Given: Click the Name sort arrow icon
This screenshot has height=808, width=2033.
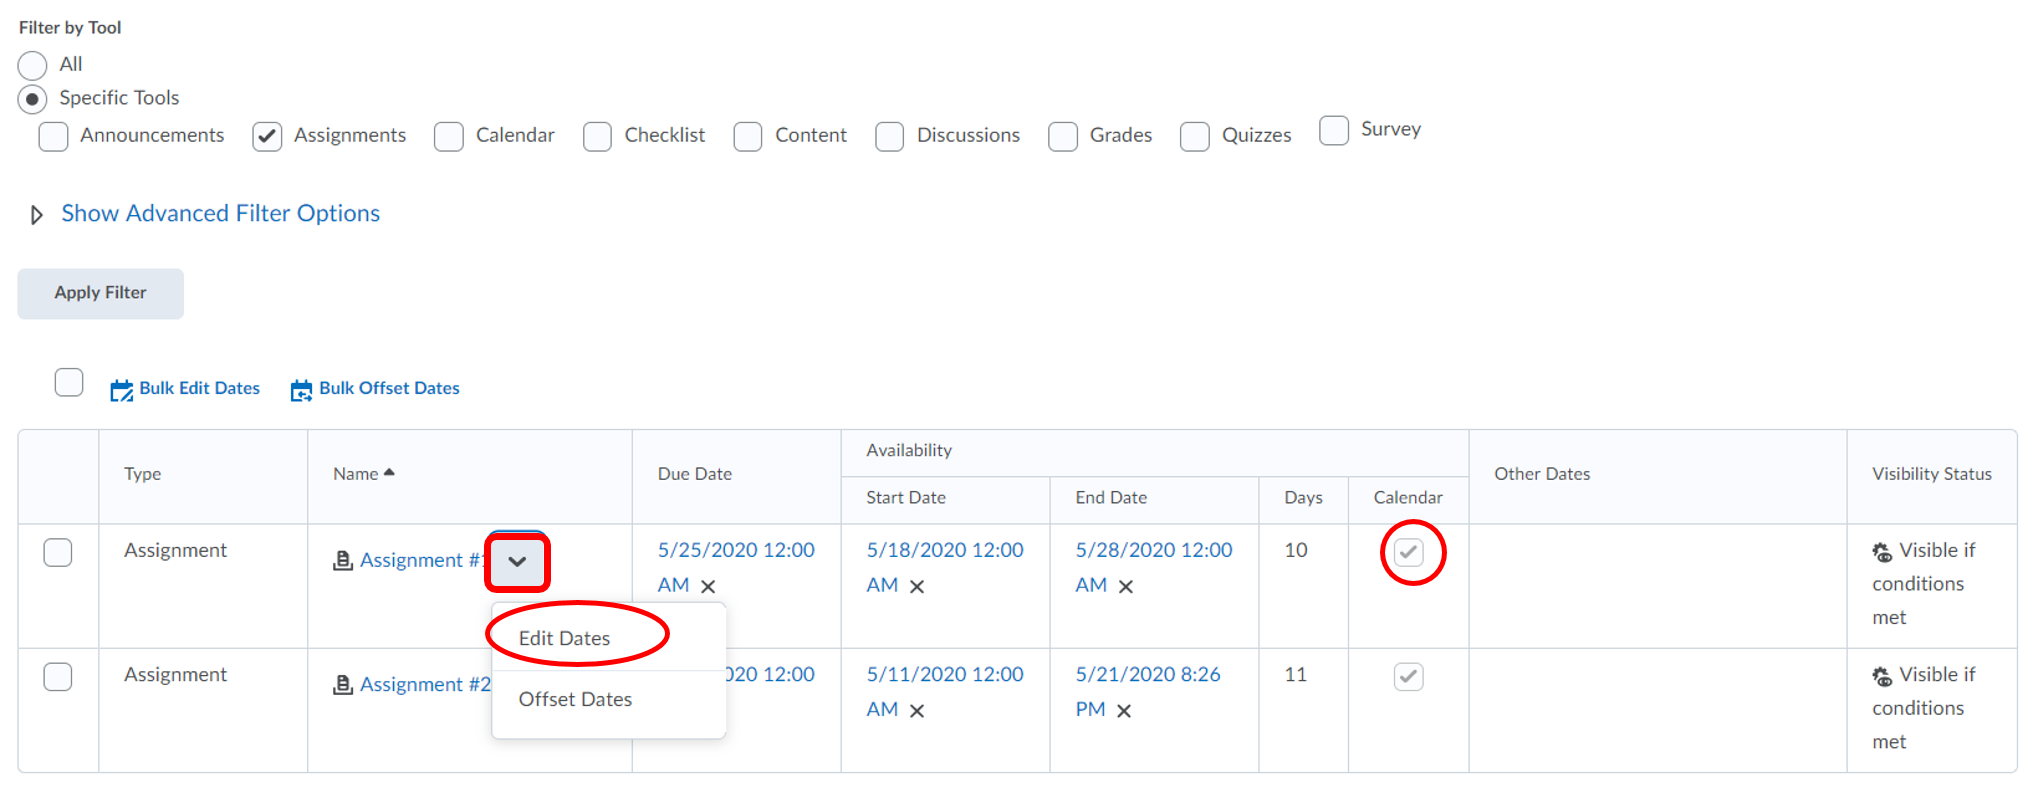Looking at the screenshot, I should (389, 472).
